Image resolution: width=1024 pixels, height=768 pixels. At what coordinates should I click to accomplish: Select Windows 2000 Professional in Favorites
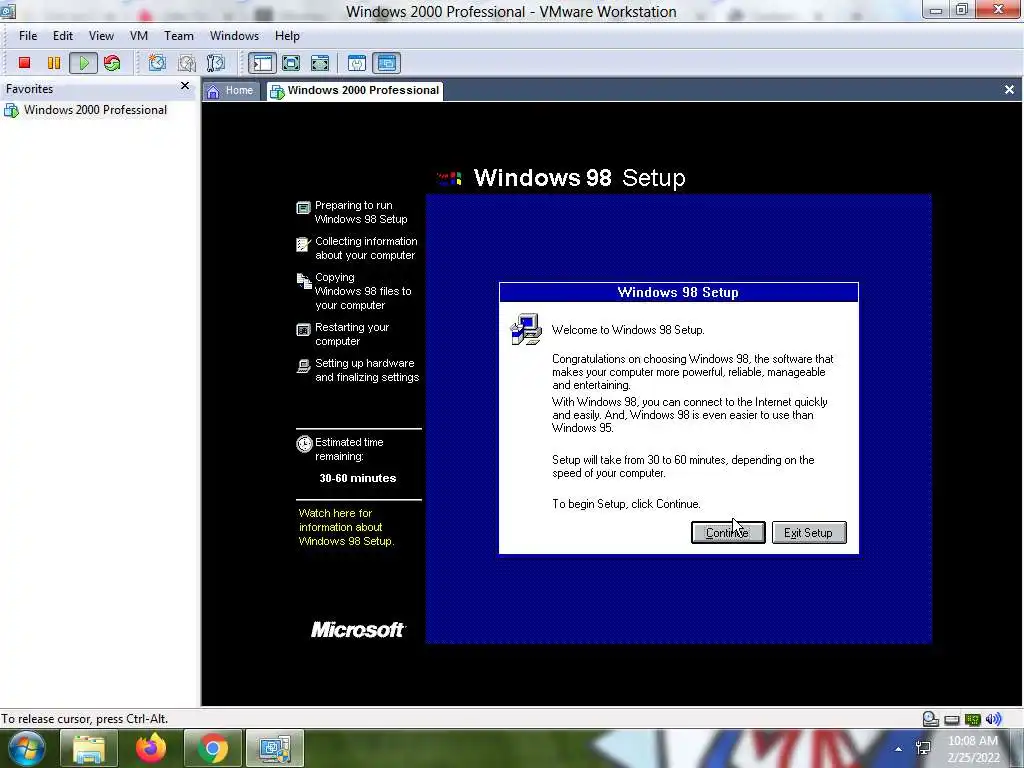pyautogui.click(x=86, y=110)
